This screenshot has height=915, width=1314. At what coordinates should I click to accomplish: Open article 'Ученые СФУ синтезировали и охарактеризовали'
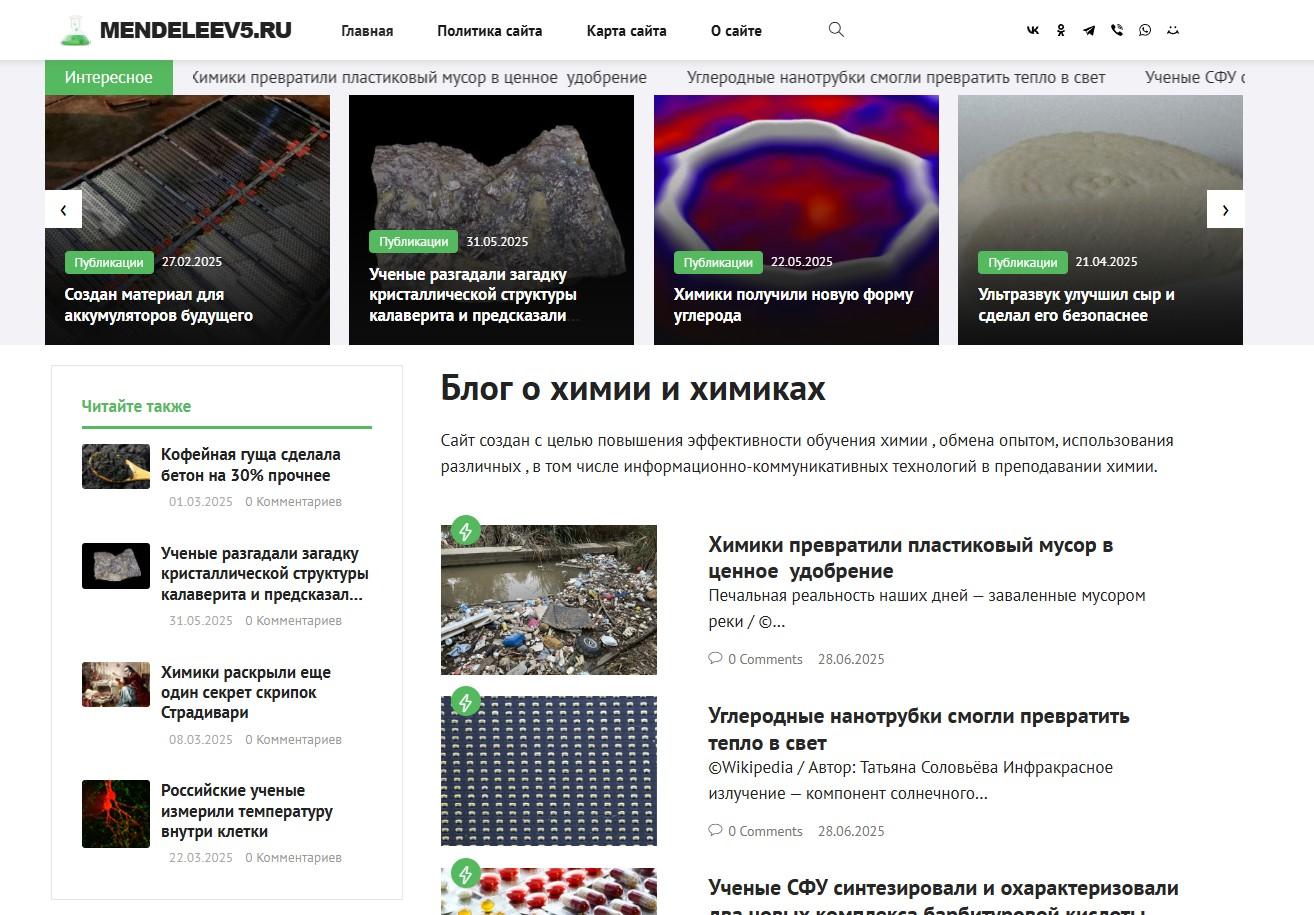[x=943, y=895]
